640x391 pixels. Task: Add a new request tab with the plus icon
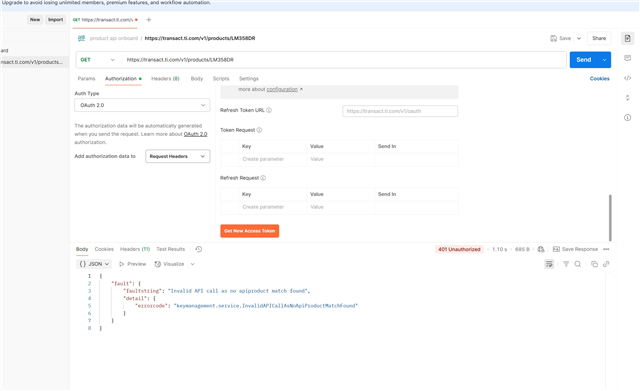149,20
